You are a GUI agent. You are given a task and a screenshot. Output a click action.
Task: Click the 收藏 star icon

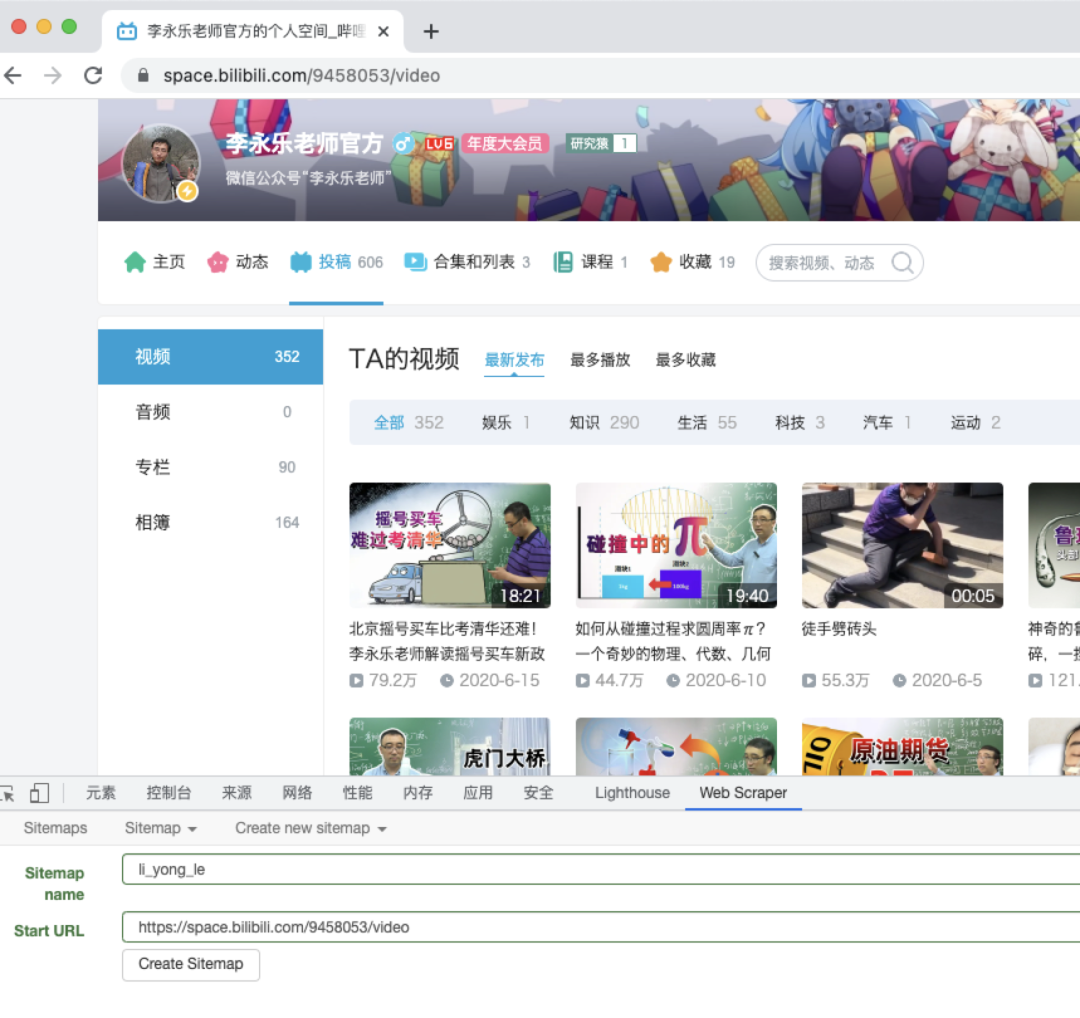click(x=661, y=262)
